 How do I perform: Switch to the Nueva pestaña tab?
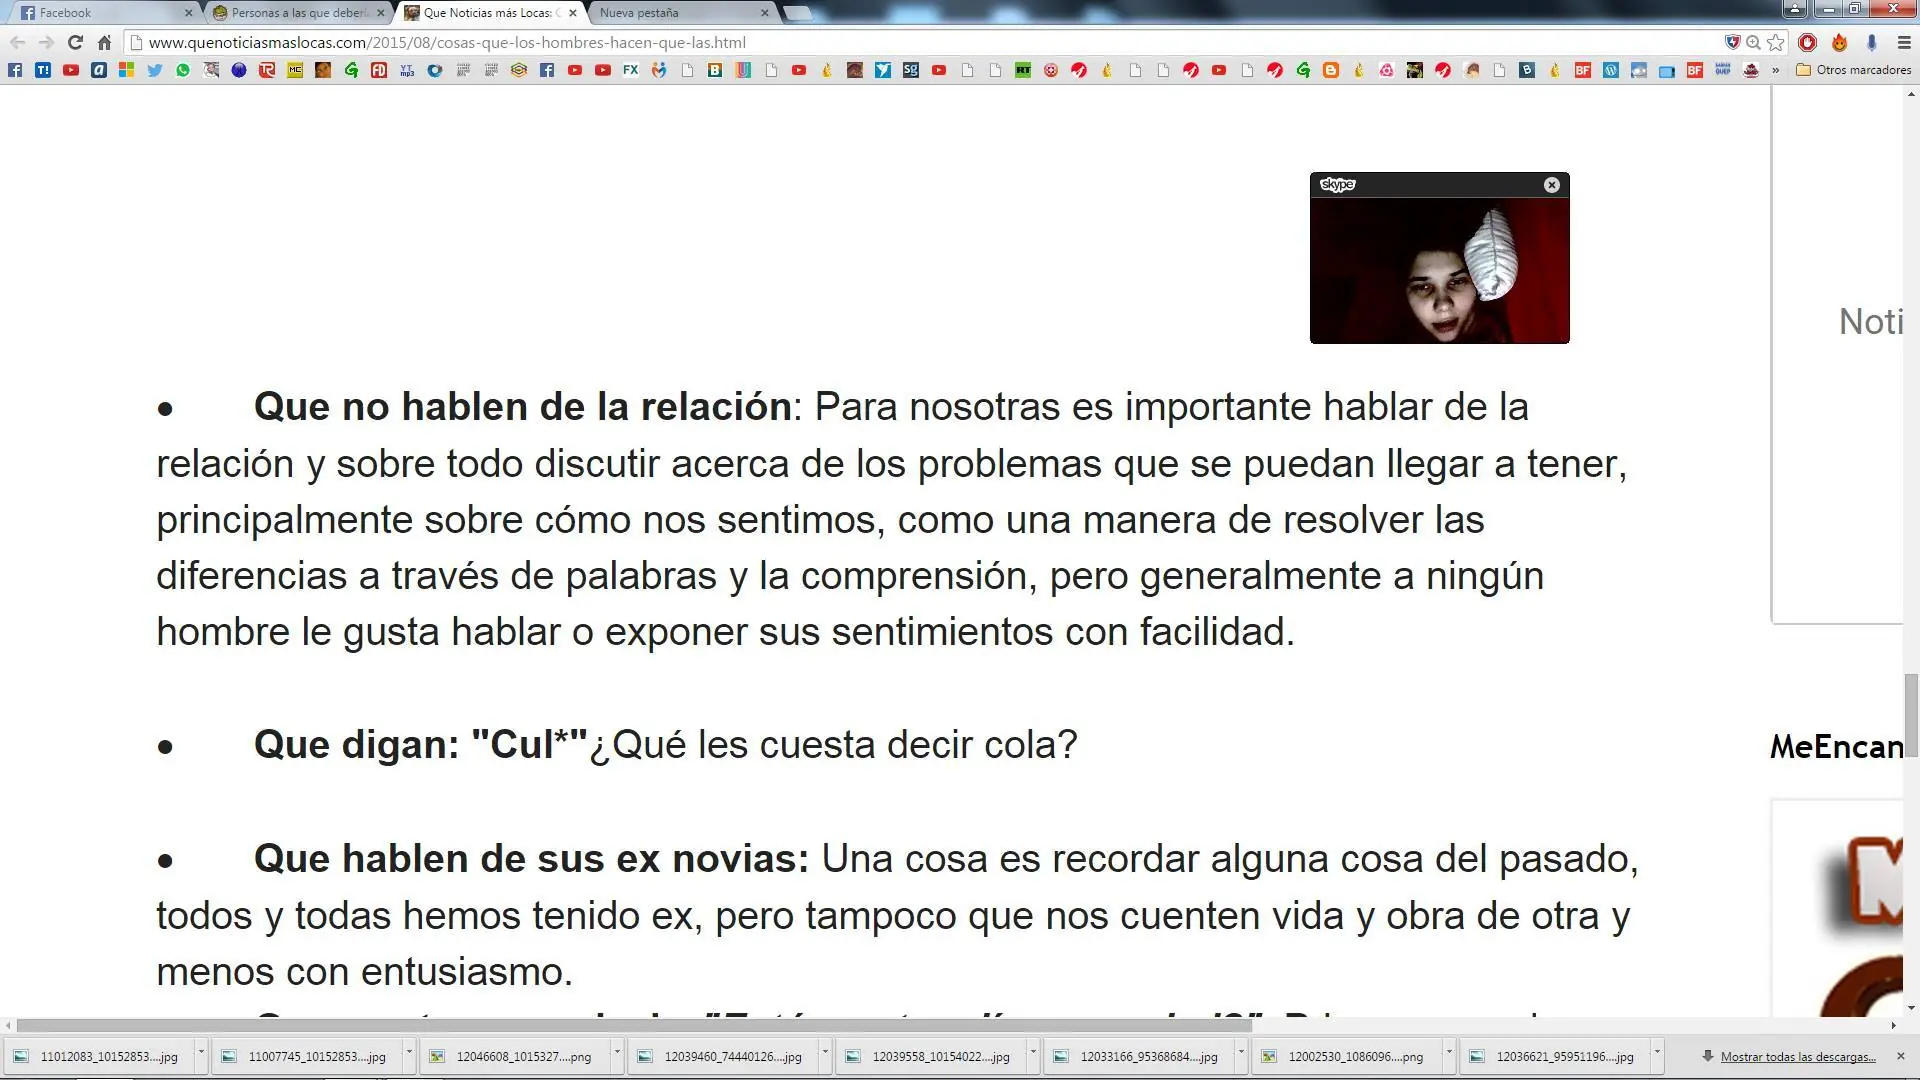point(680,13)
